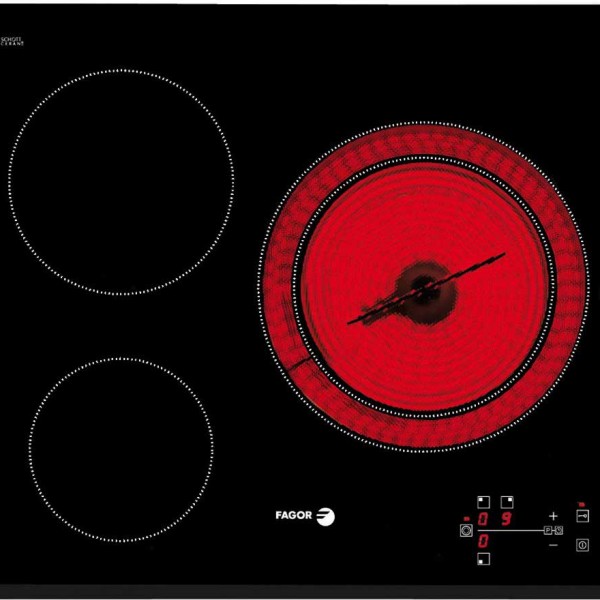The height and width of the screenshot is (600, 600).
Task: Click the FAGOR brand logo
Action: (305, 516)
